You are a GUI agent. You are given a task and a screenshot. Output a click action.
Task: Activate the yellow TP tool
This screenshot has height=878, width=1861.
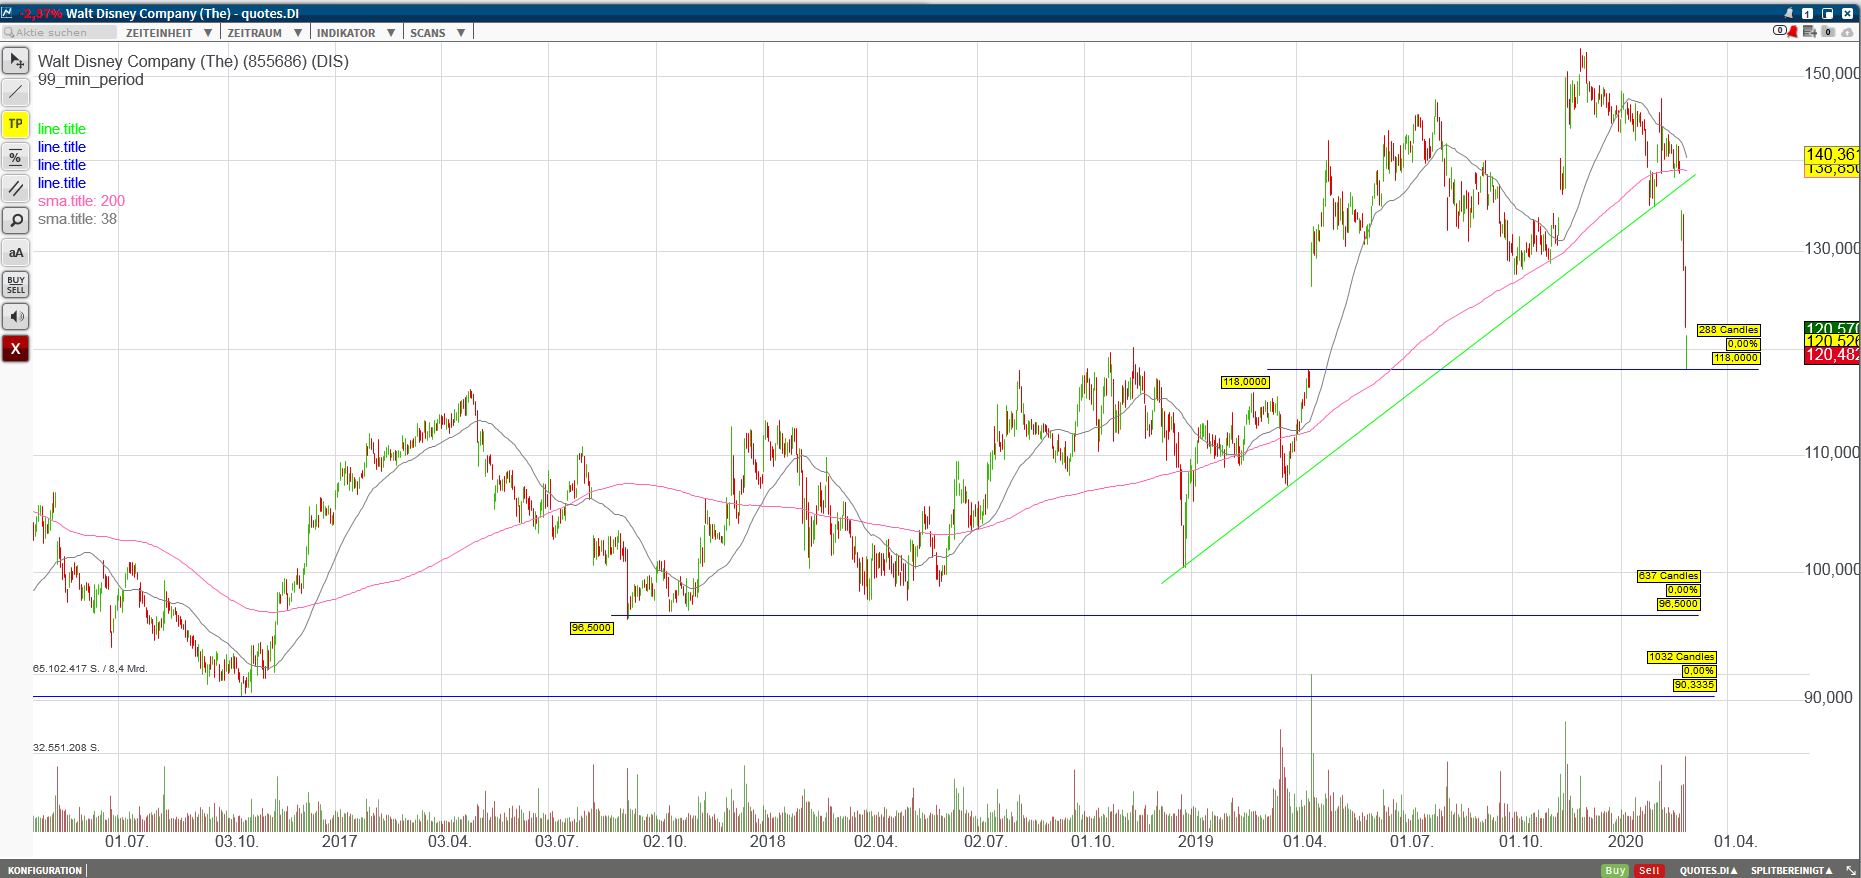click(16, 125)
